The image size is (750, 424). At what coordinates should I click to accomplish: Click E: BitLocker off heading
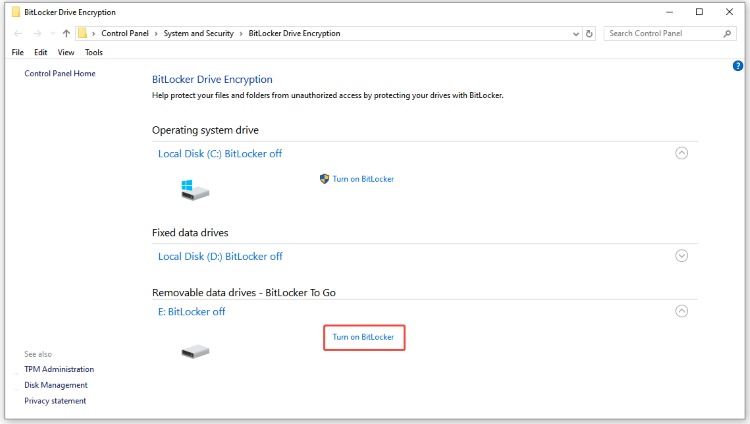click(191, 312)
